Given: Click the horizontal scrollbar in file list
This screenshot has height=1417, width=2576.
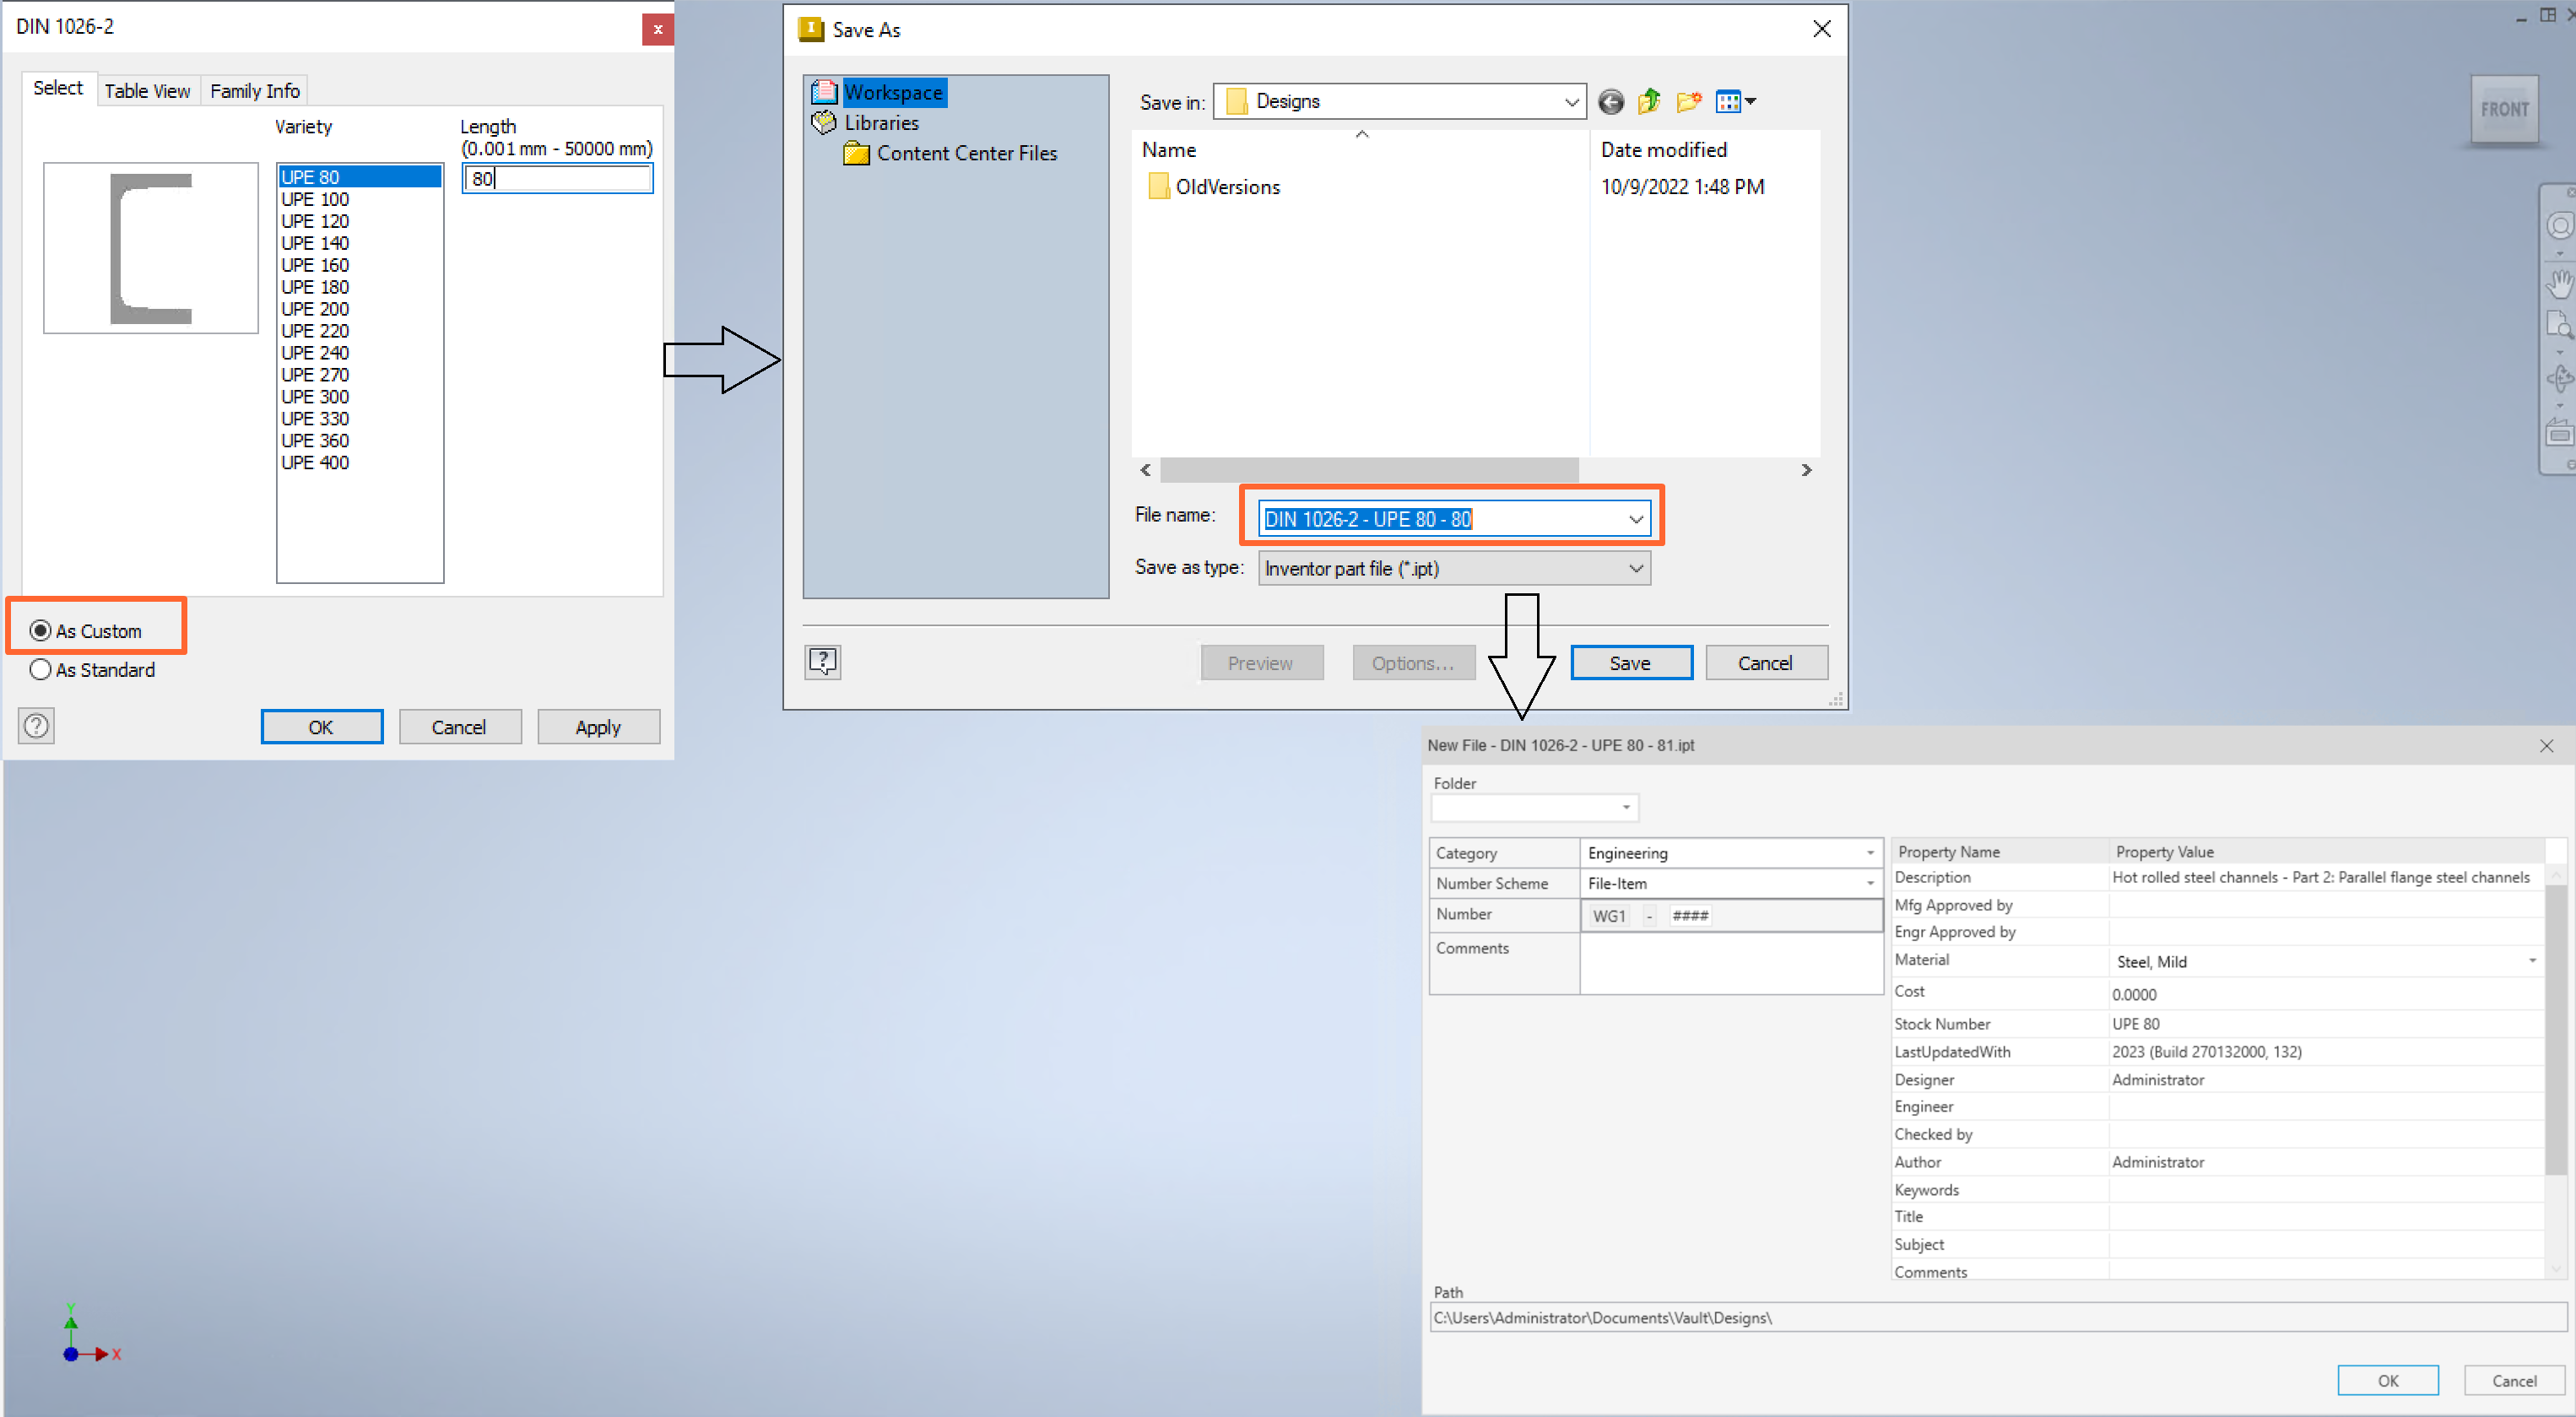Looking at the screenshot, I should (1368, 470).
